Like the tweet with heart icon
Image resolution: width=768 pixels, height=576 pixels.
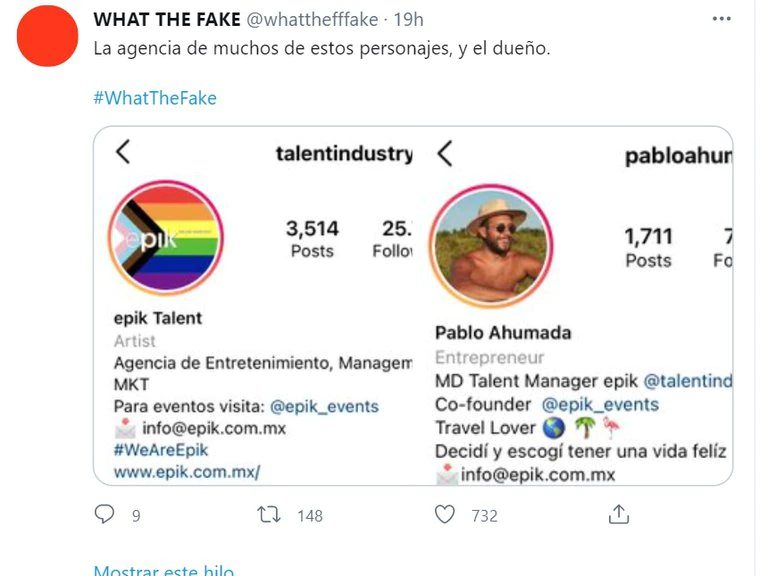click(x=445, y=515)
